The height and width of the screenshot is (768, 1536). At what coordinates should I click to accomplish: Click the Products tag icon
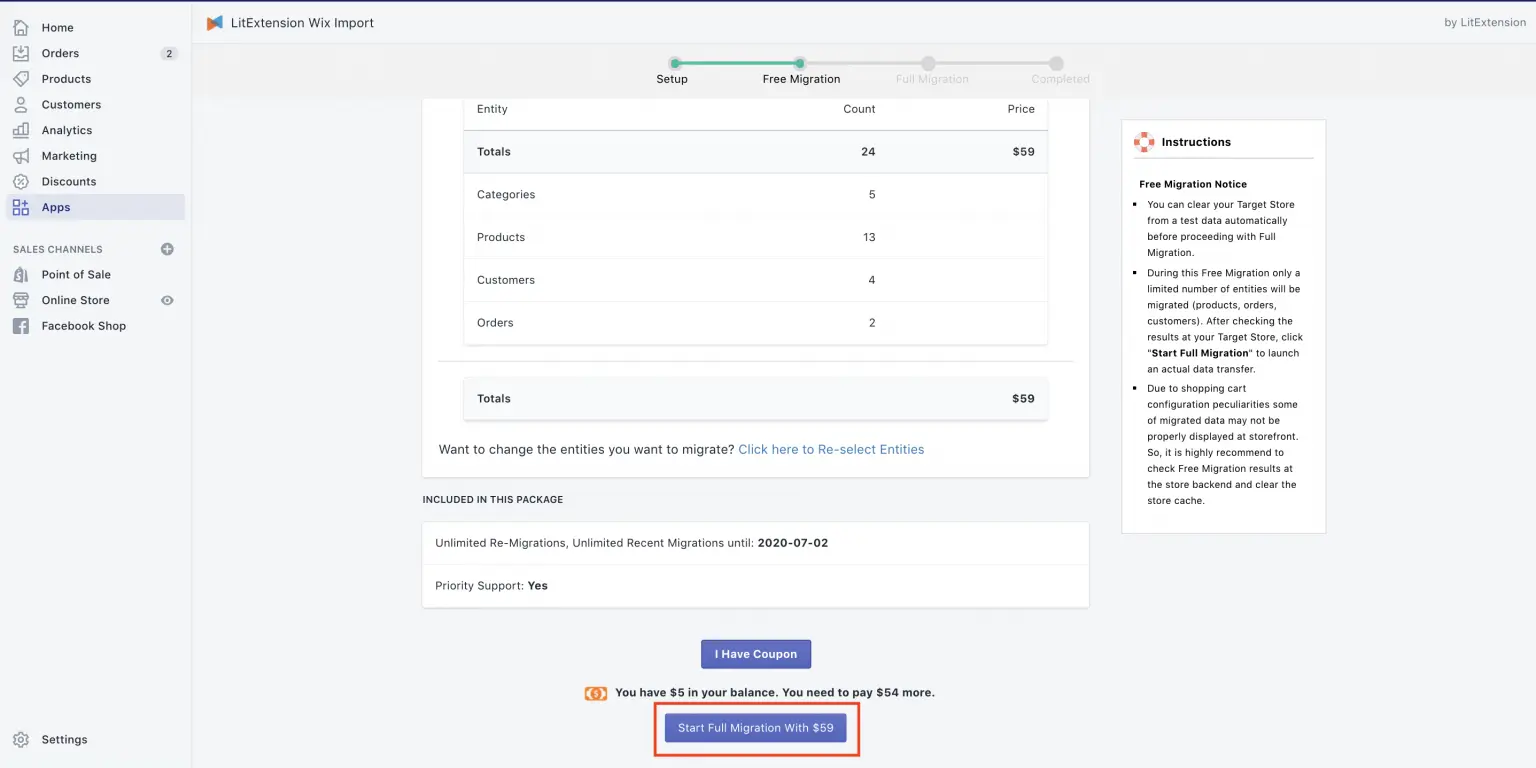click(21, 79)
